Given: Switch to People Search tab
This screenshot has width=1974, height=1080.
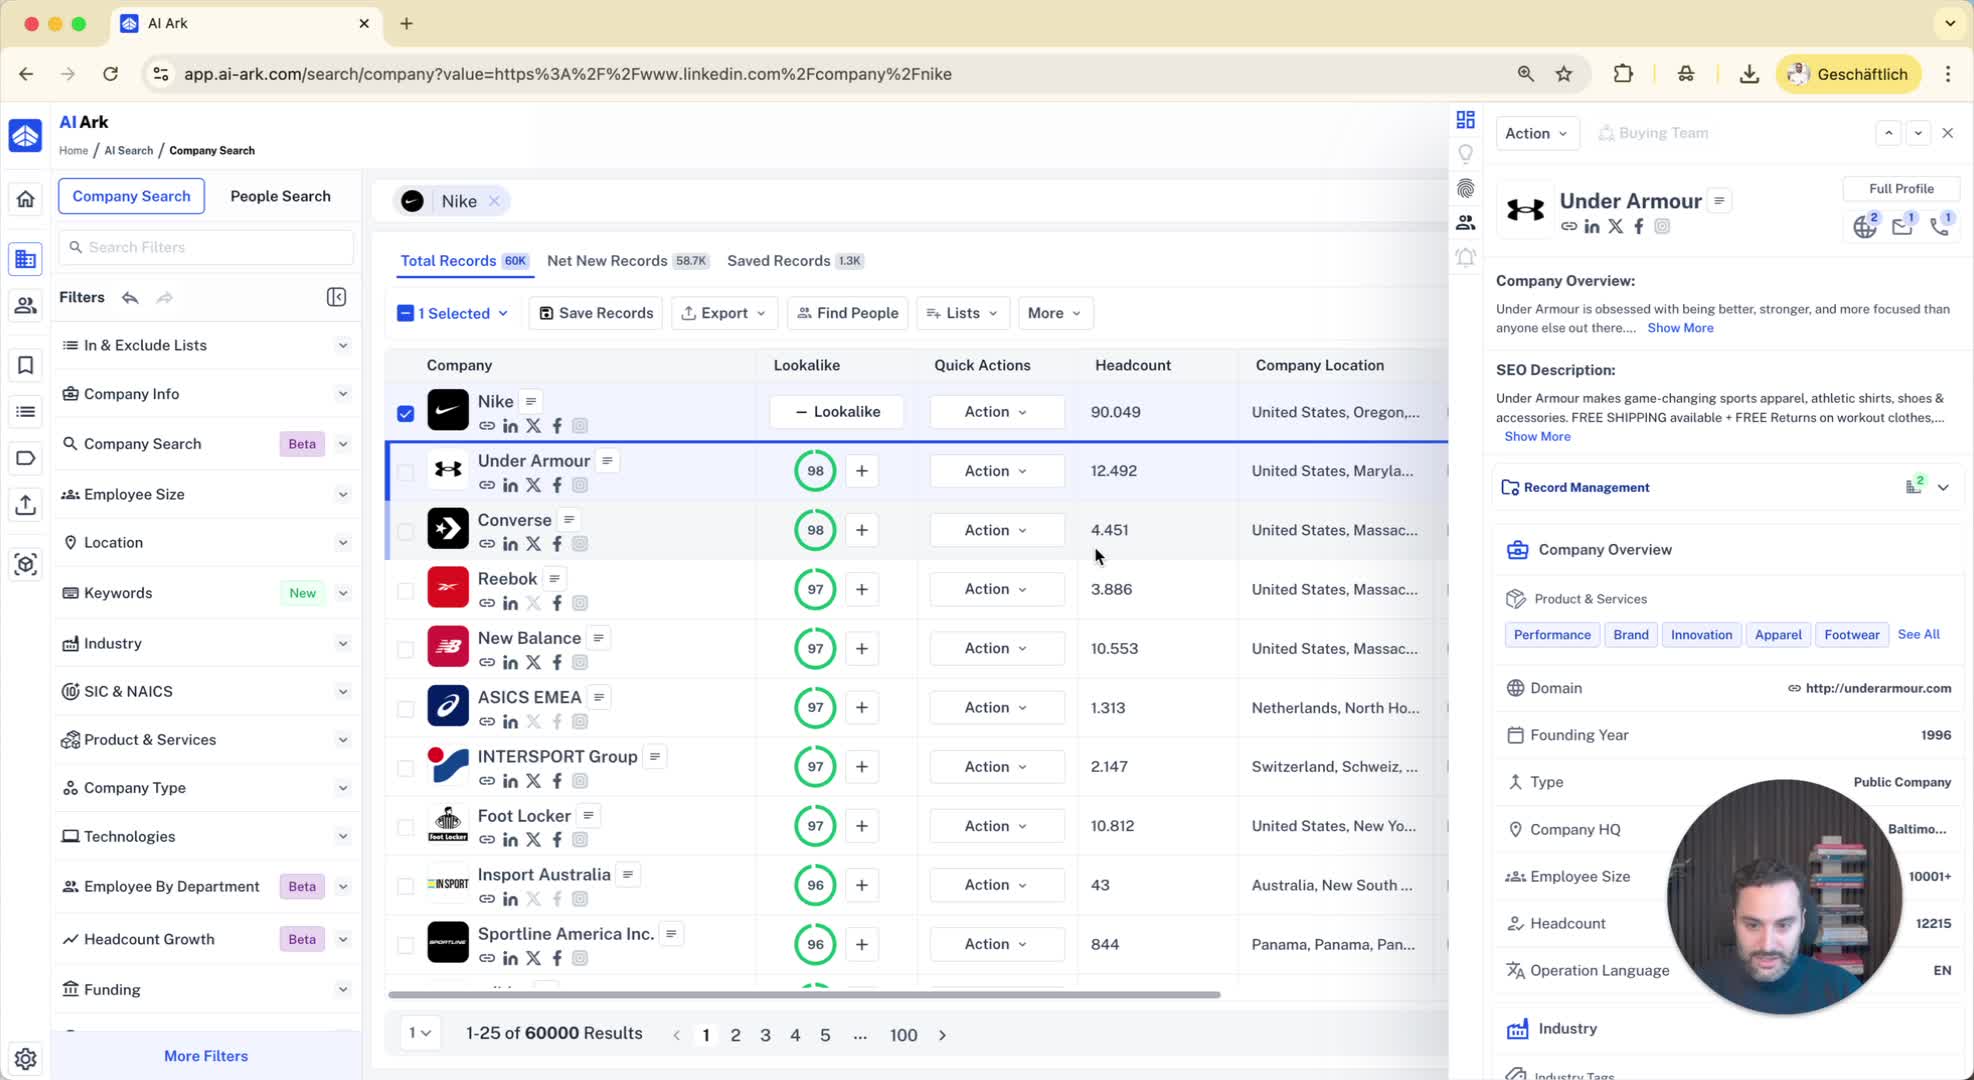Looking at the screenshot, I should pos(280,196).
